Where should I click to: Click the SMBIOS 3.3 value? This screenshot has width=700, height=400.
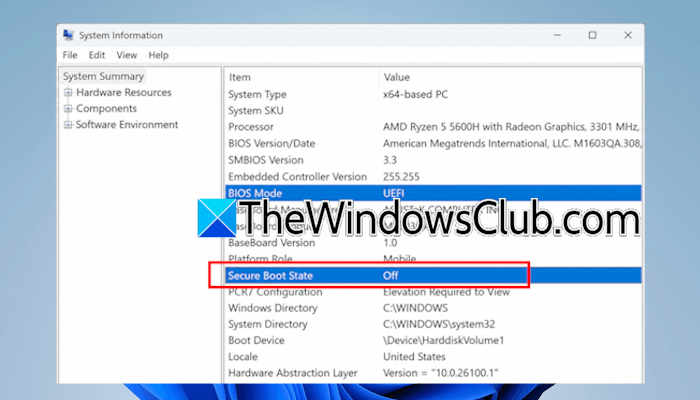[390, 160]
